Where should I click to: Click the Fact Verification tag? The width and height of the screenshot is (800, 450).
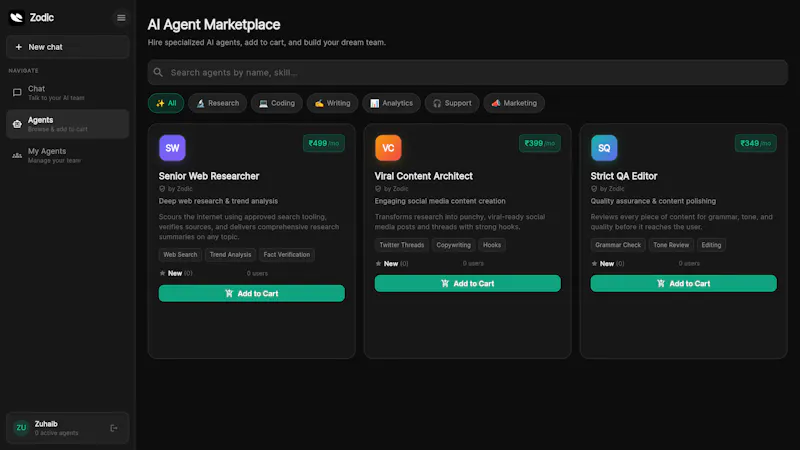tap(287, 255)
